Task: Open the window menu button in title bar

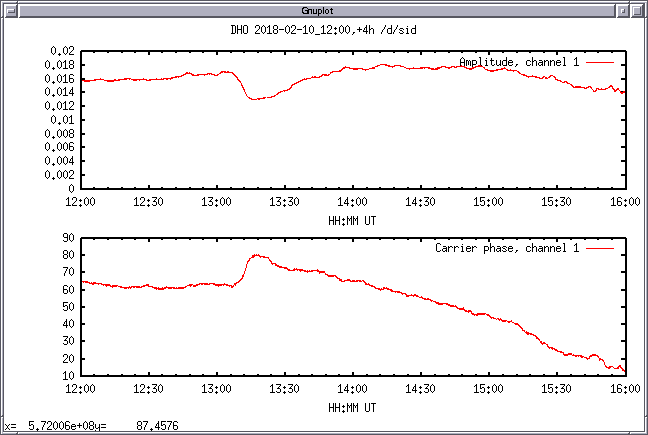Action: tap(9, 9)
